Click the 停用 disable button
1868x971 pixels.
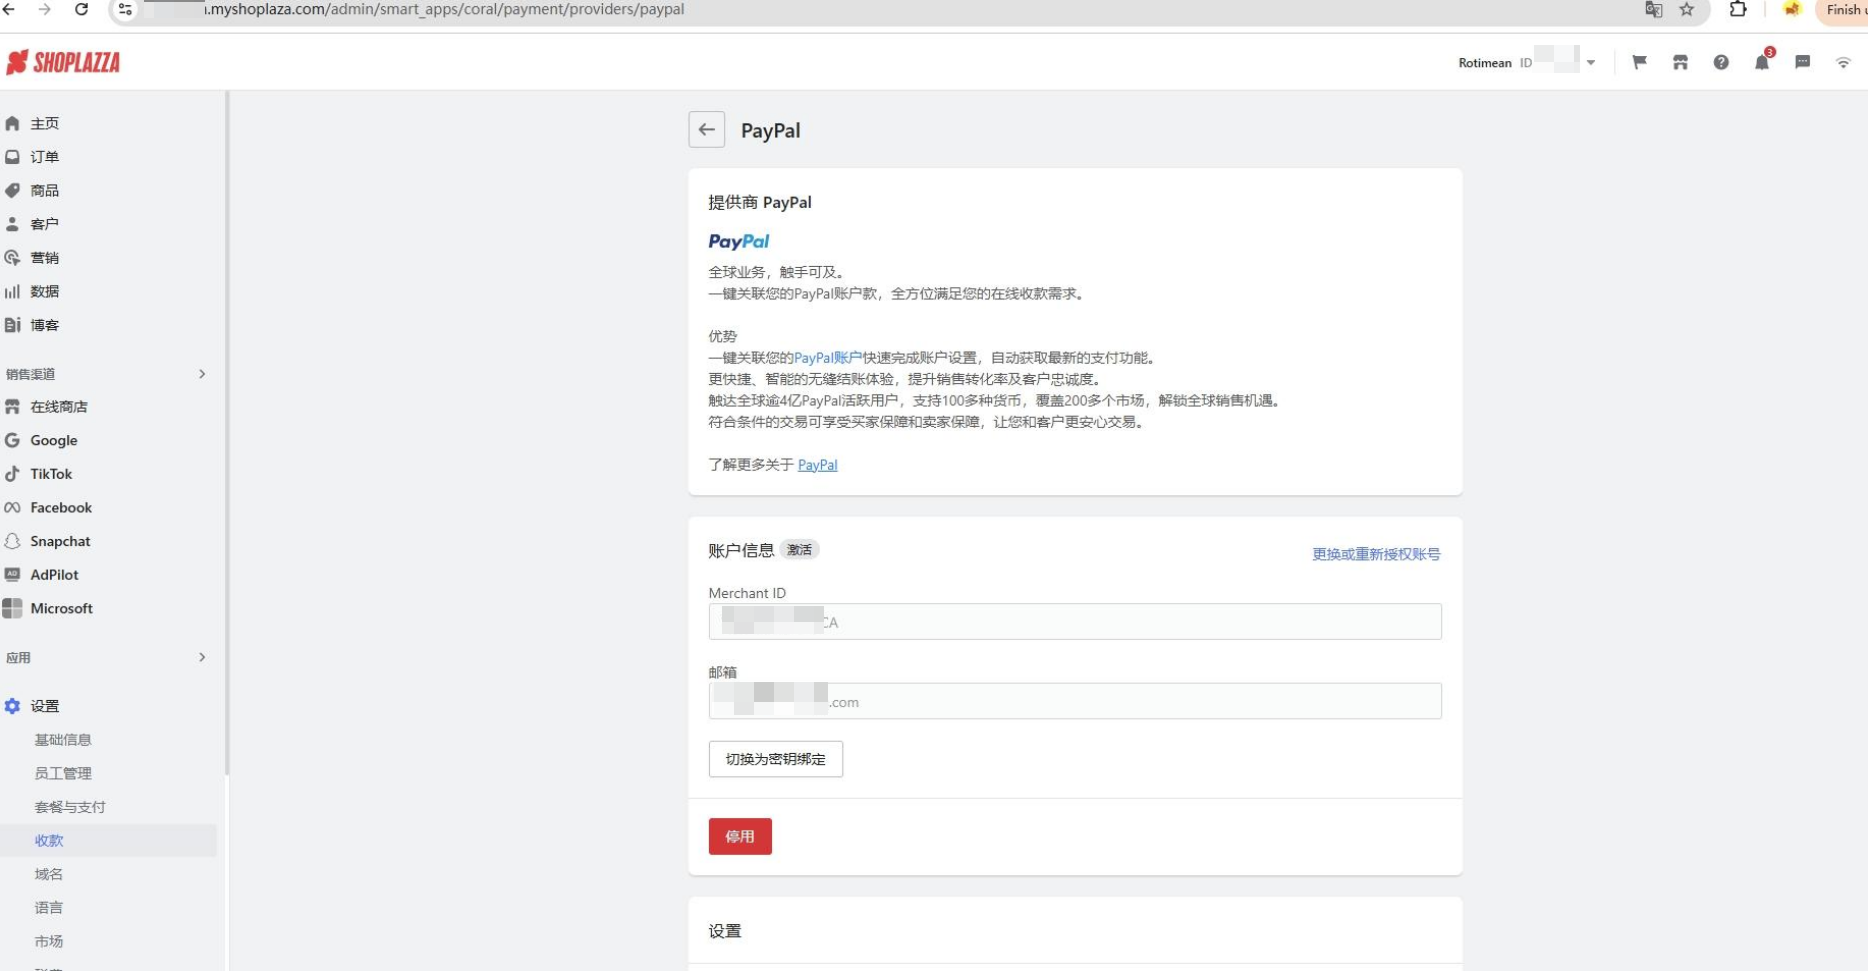[x=740, y=837]
